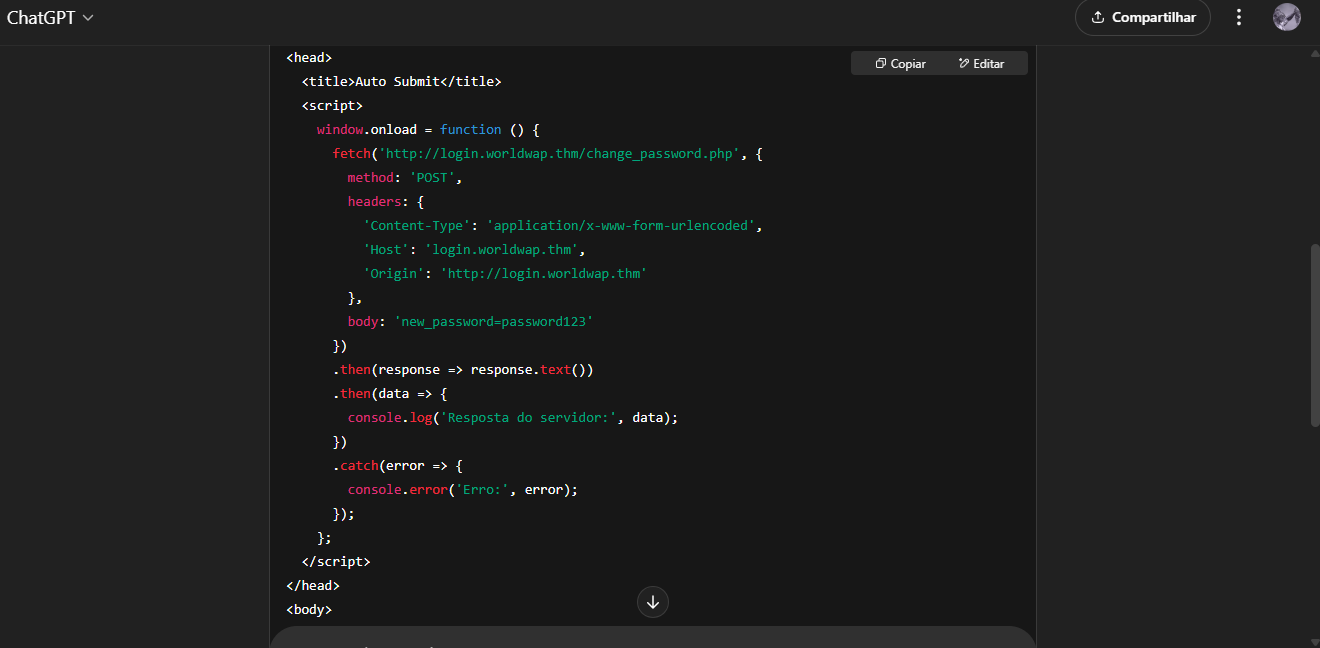Click the 'Auto Submit' title line text

click(x=401, y=81)
